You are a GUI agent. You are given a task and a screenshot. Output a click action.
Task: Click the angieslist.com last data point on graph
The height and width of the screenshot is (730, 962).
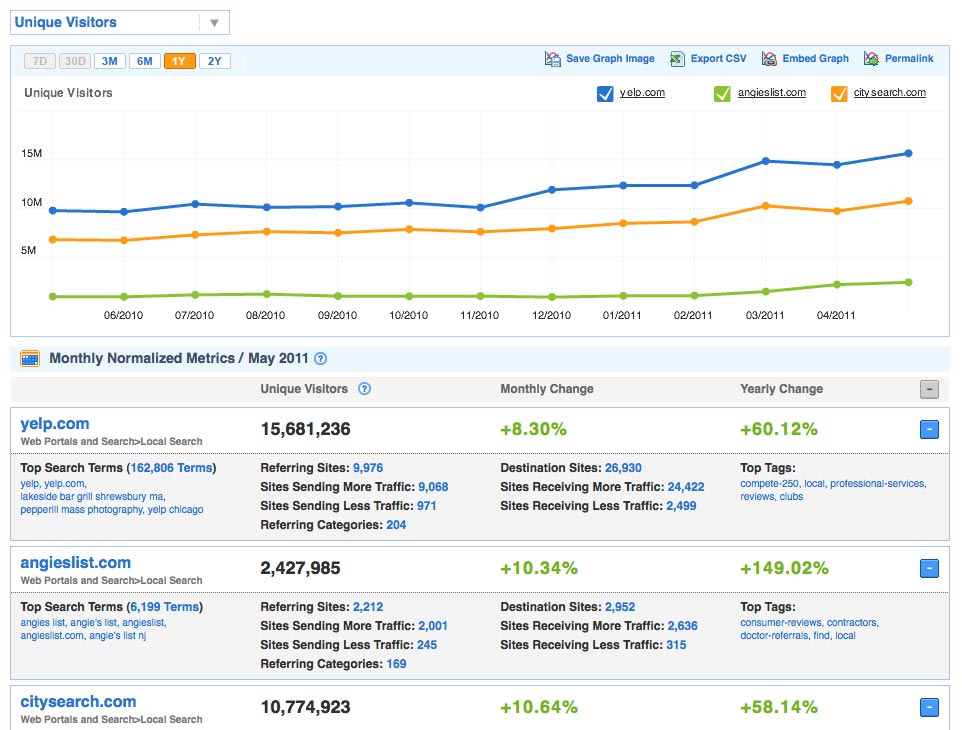pos(909,282)
